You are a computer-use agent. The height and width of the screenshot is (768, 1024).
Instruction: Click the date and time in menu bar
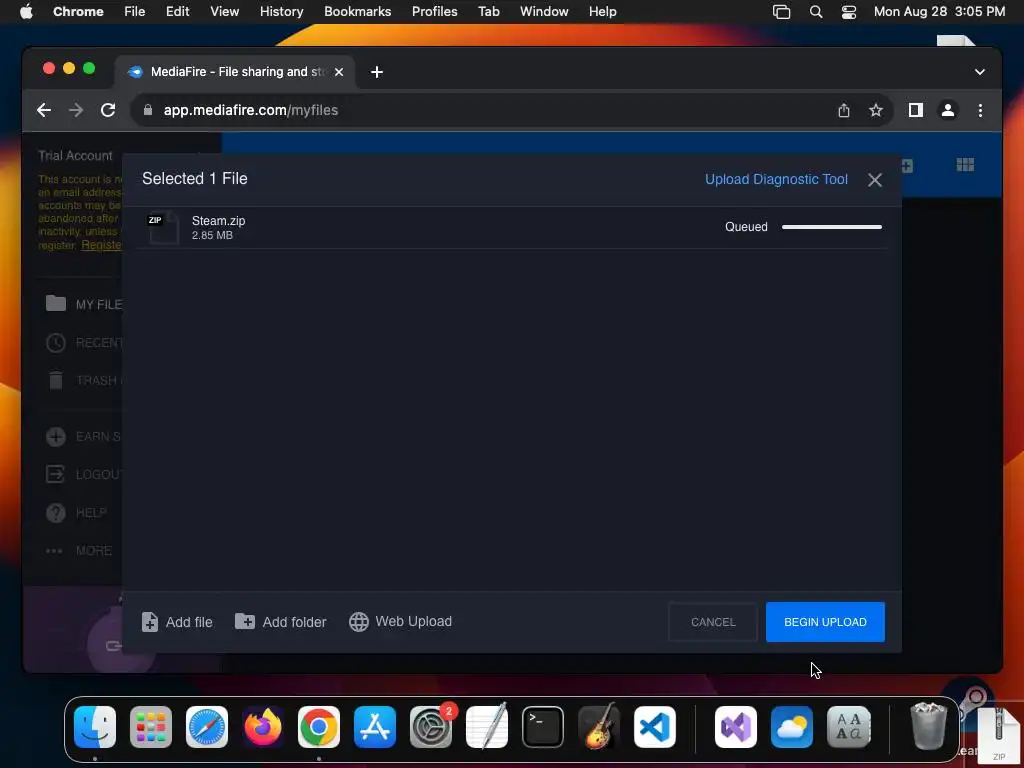click(x=939, y=11)
